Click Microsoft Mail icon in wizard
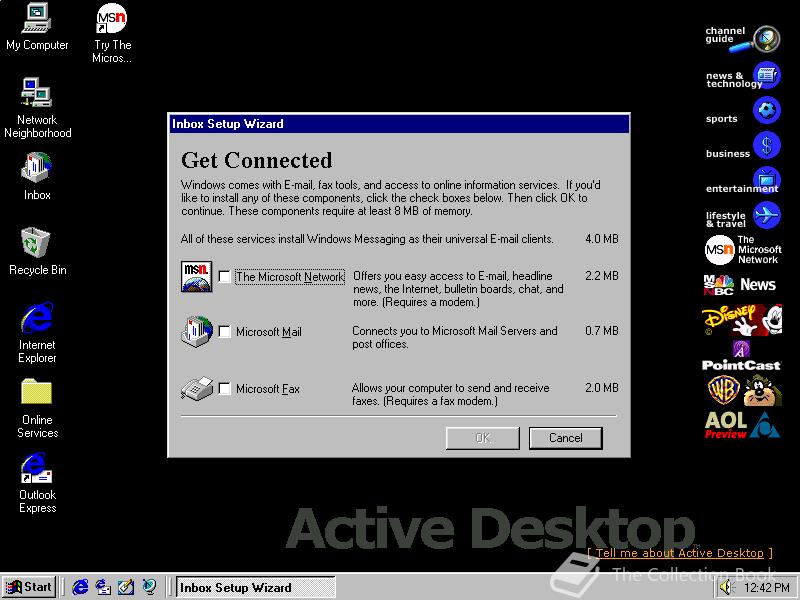The height and width of the screenshot is (600, 800). [x=197, y=332]
